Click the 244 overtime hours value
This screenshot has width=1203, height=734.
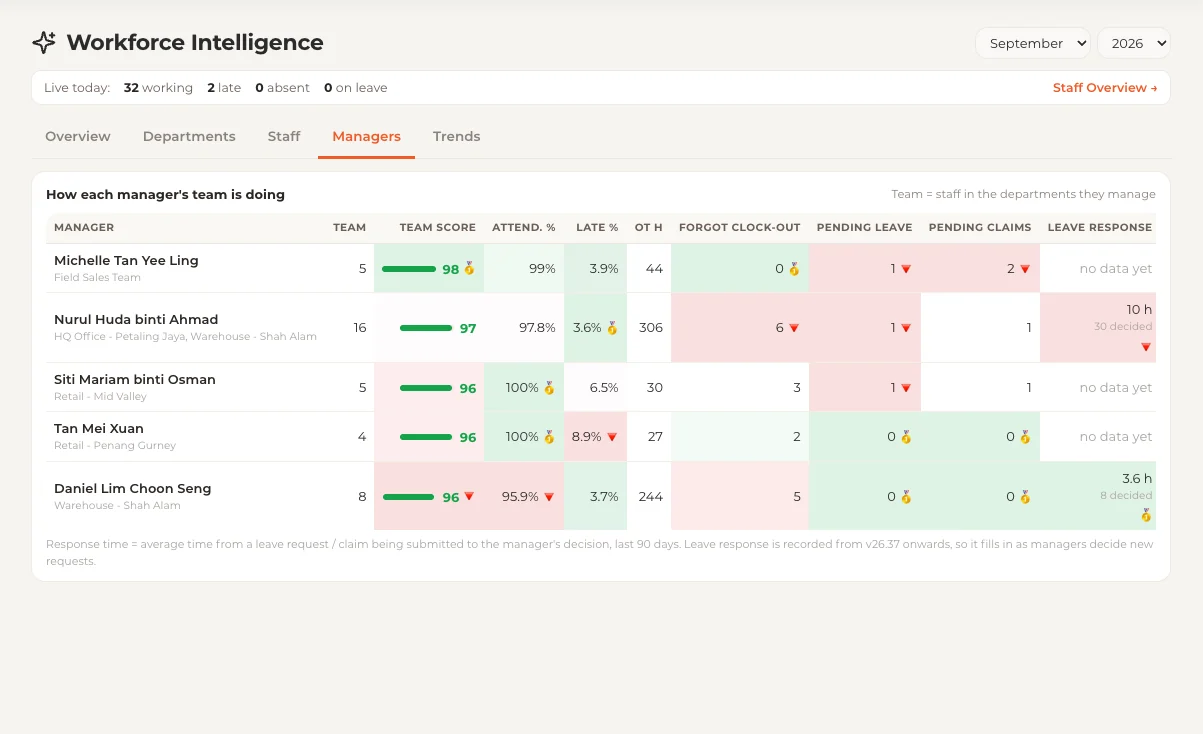pyautogui.click(x=651, y=497)
